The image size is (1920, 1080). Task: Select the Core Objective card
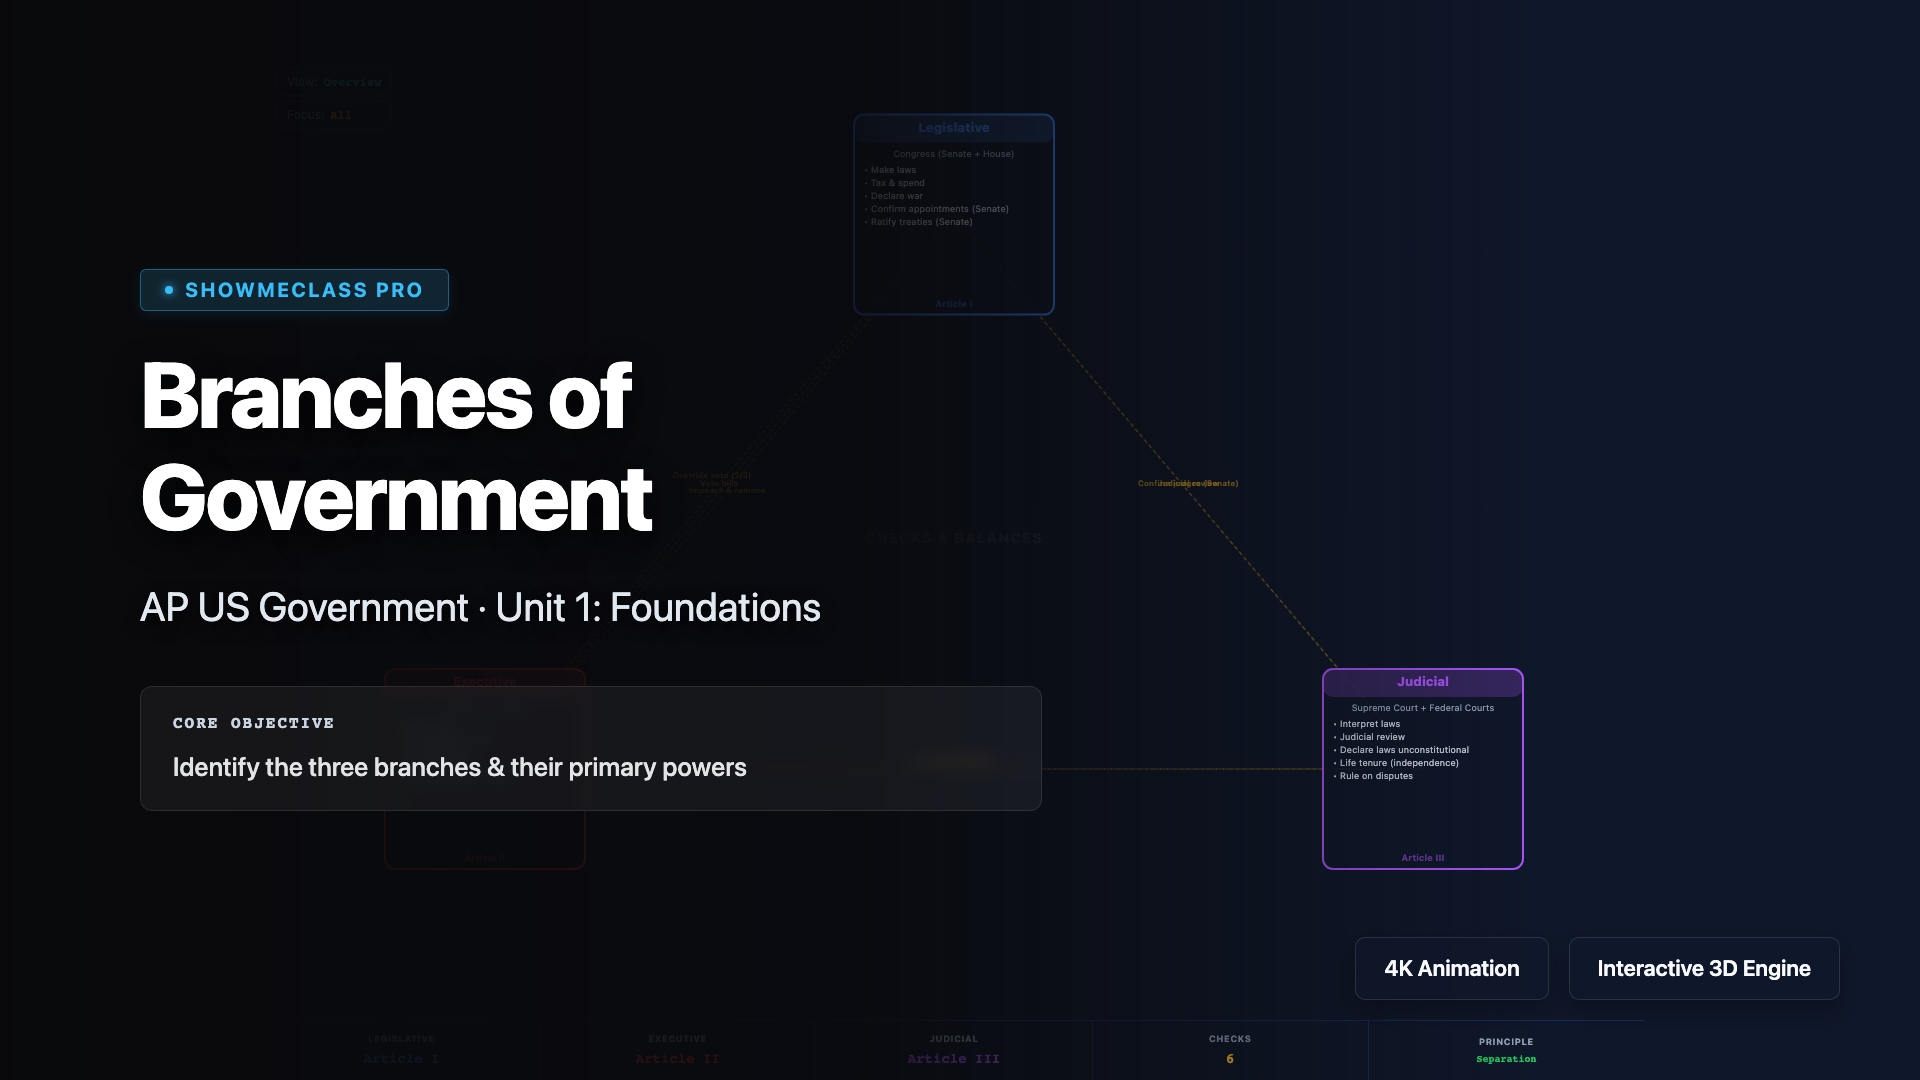point(590,748)
